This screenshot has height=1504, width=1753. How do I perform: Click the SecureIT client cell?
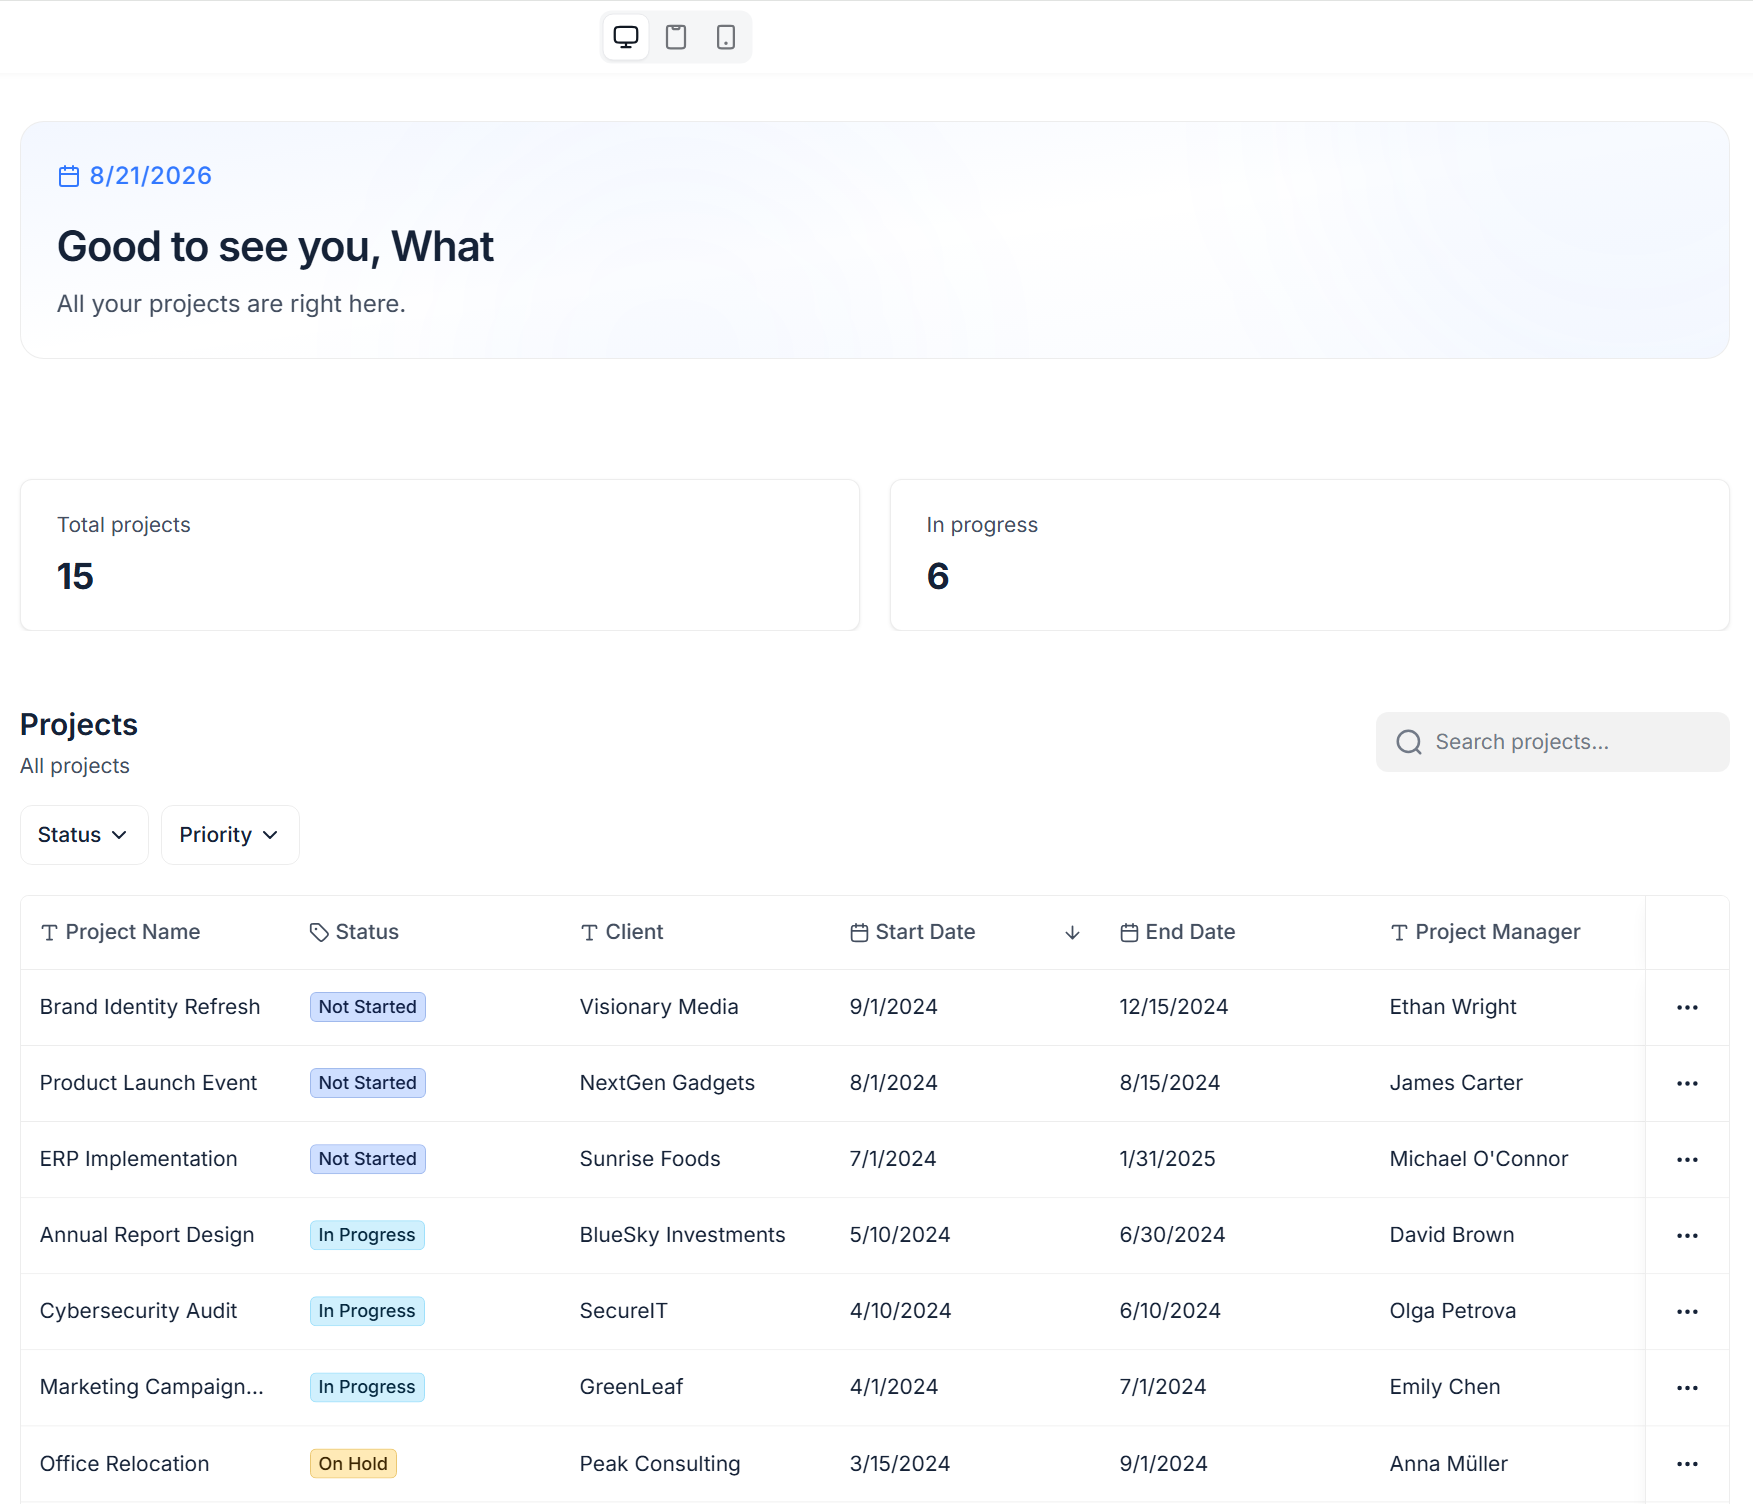[623, 1311]
